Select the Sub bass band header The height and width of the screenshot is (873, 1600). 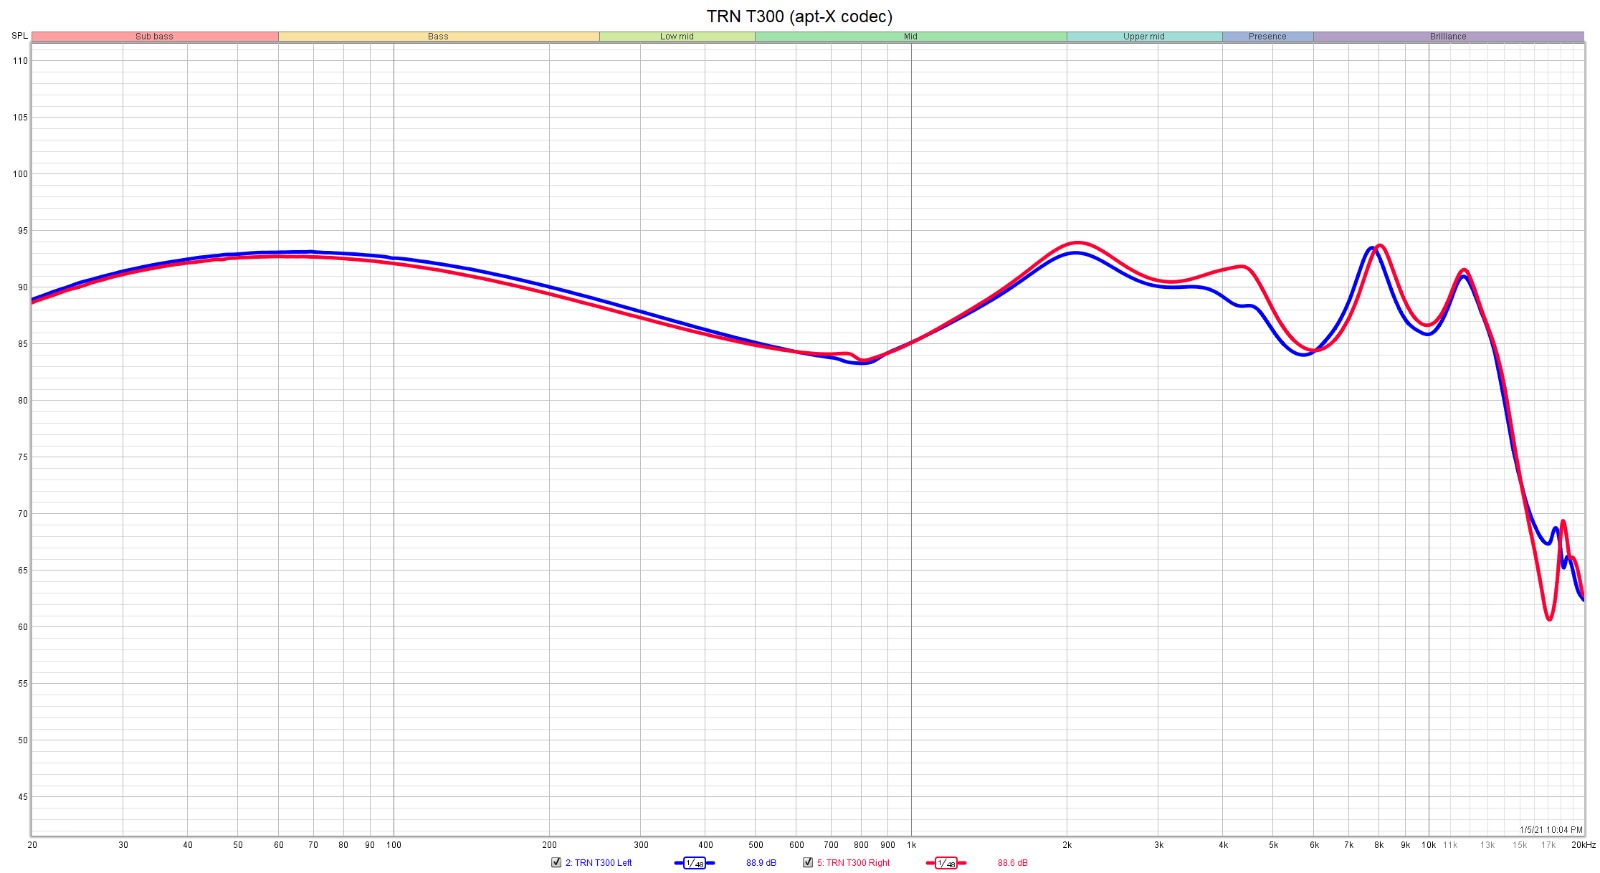point(155,36)
